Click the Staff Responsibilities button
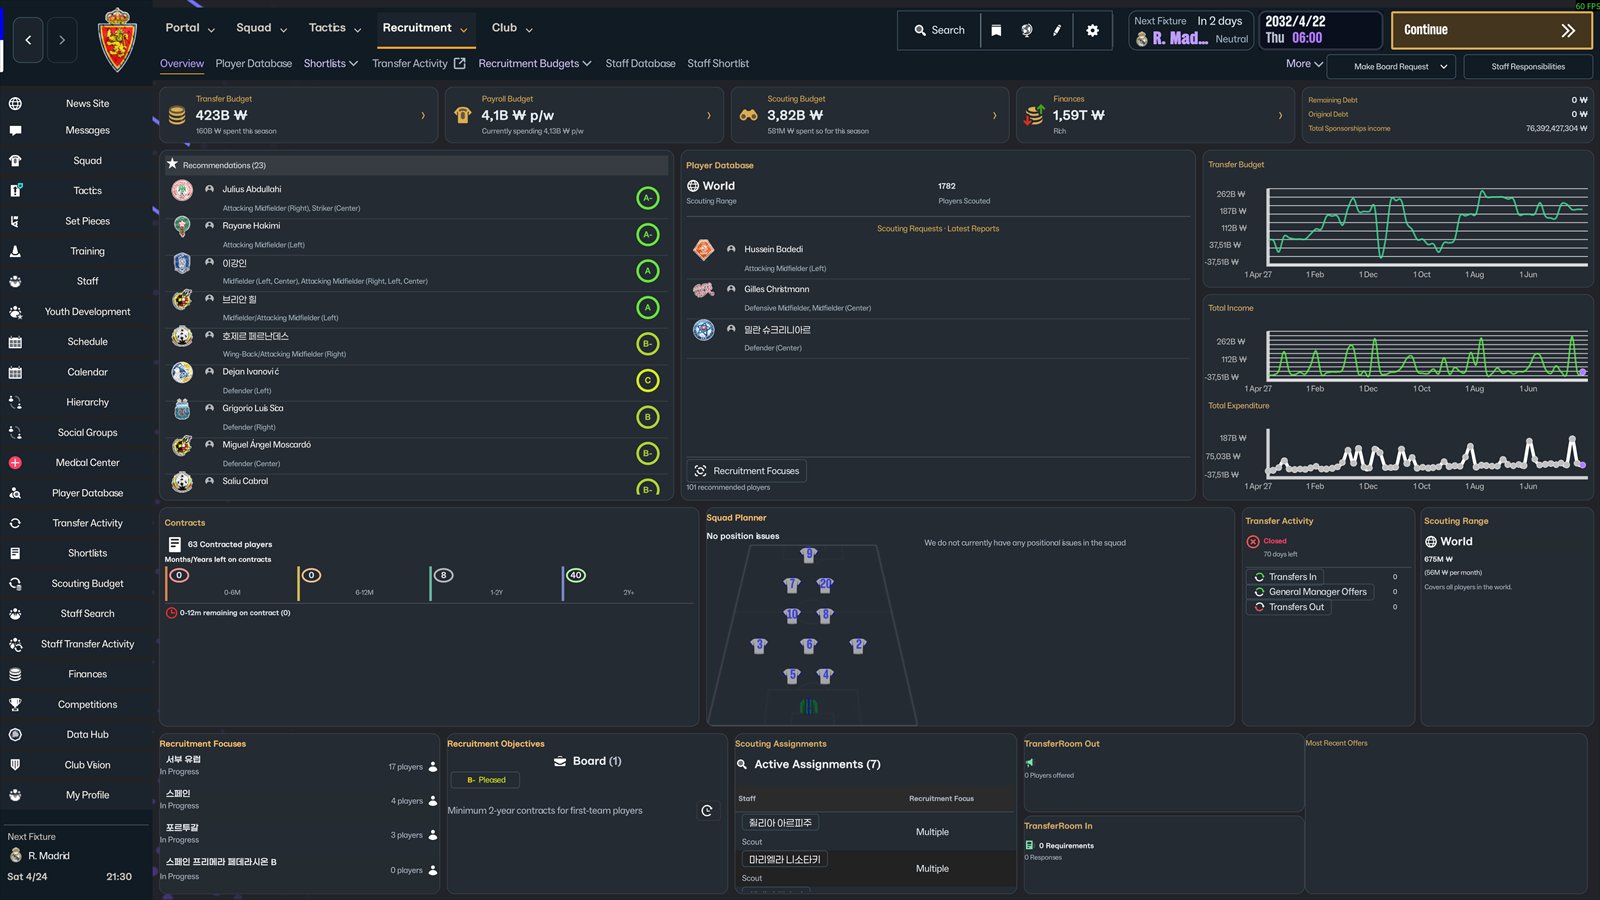Image resolution: width=1600 pixels, height=900 pixels. pyautogui.click(x=1528, y=67)
